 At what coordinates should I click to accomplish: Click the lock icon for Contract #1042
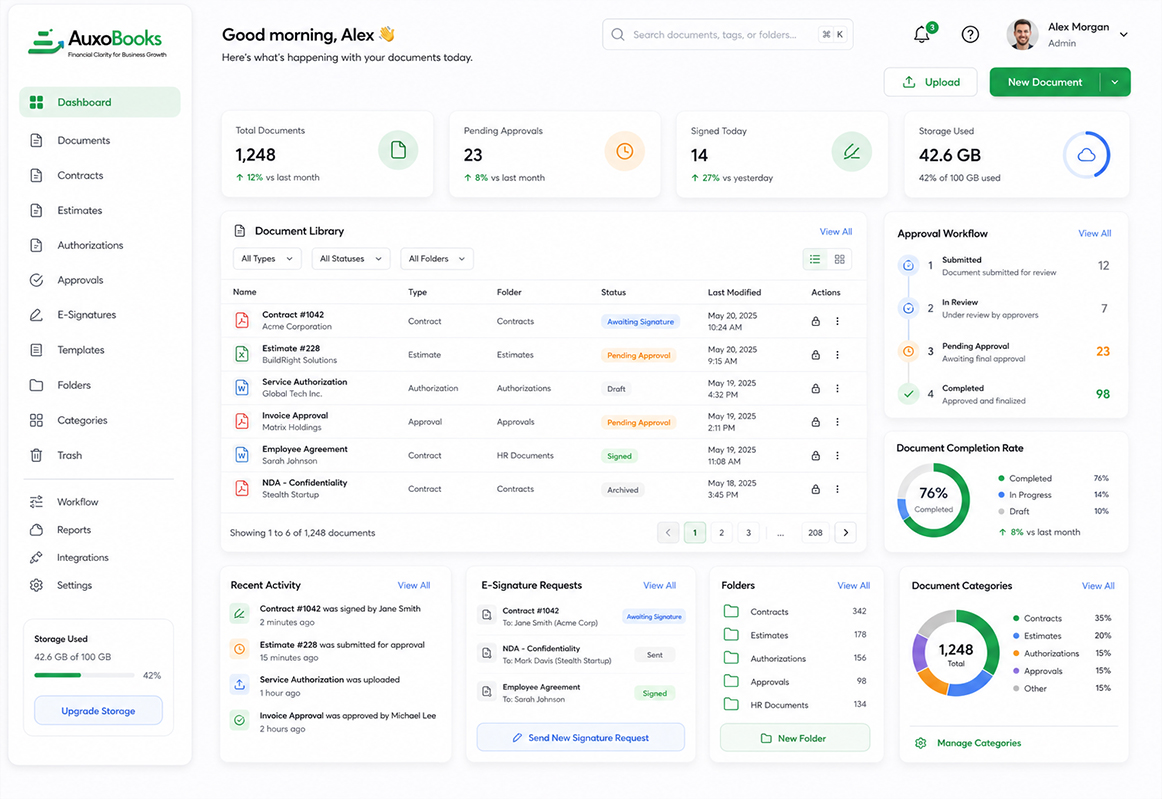tap(815, 321)
